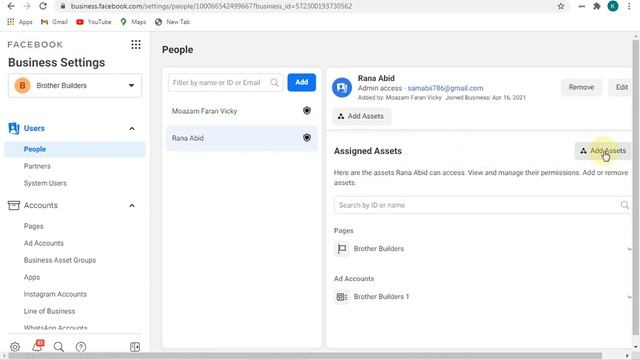The height and width of the screenshot is (360, 640).
Task: Open Brother Builders business account dropdown
Action: (75, 86)
